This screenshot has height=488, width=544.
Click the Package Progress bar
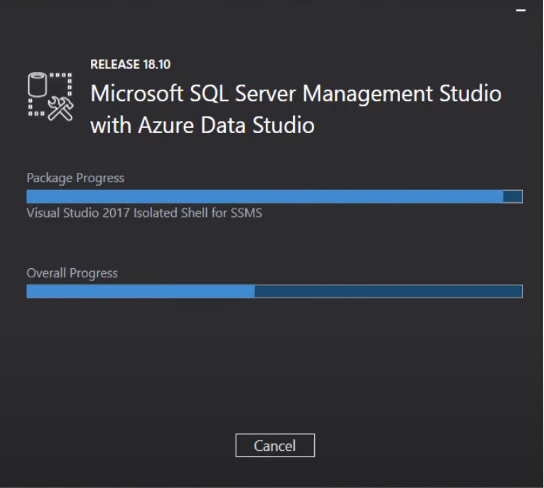(274, 196)
